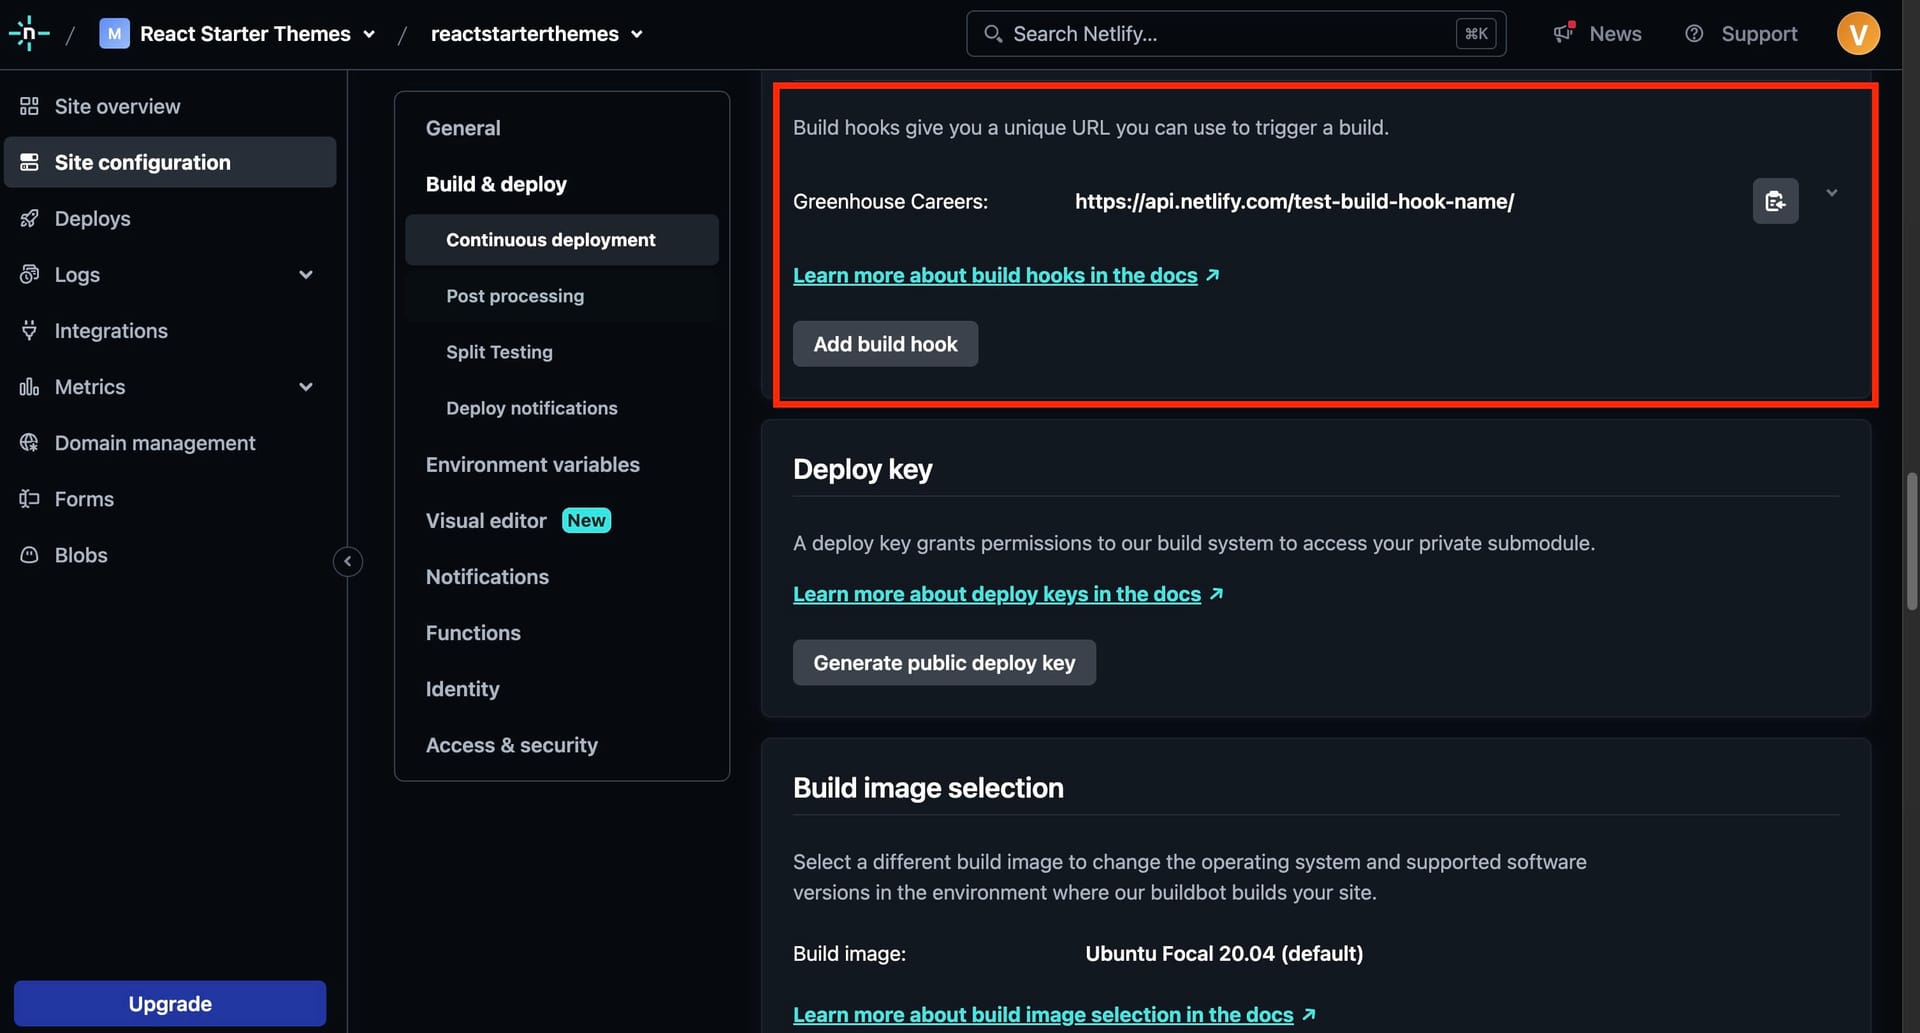
Task: Select the Forms sidebar item
Action: pos(83,498)
